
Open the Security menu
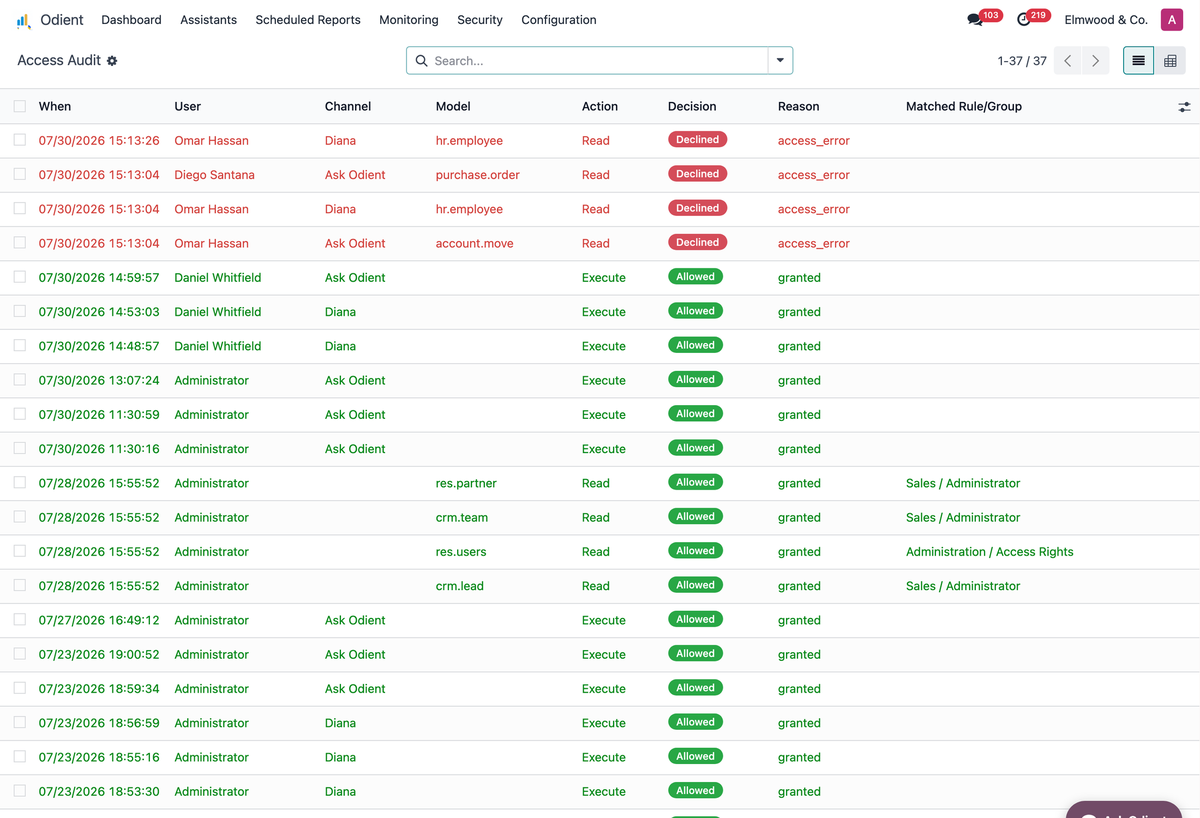[x=480, y=20]
